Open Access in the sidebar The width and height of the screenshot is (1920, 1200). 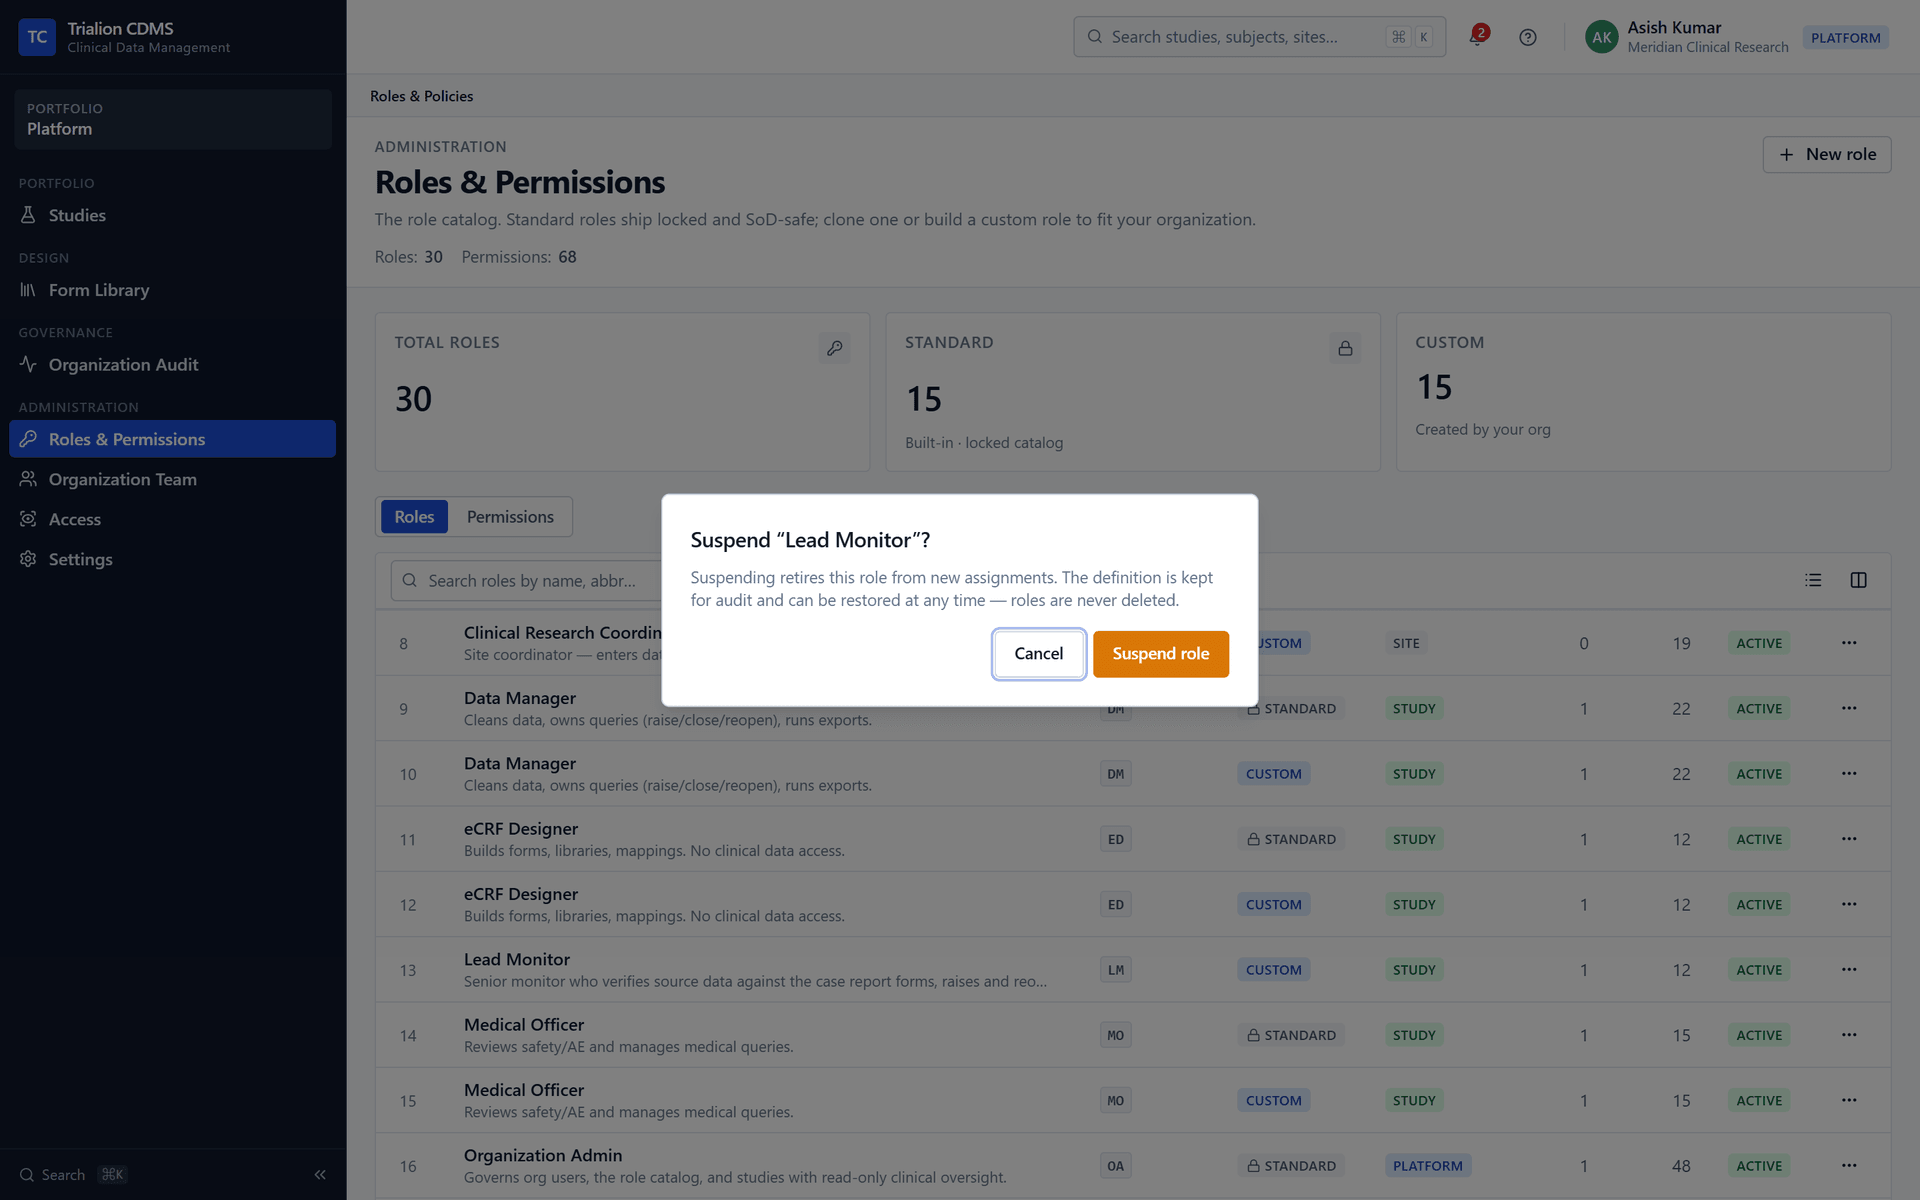[172, 519]
